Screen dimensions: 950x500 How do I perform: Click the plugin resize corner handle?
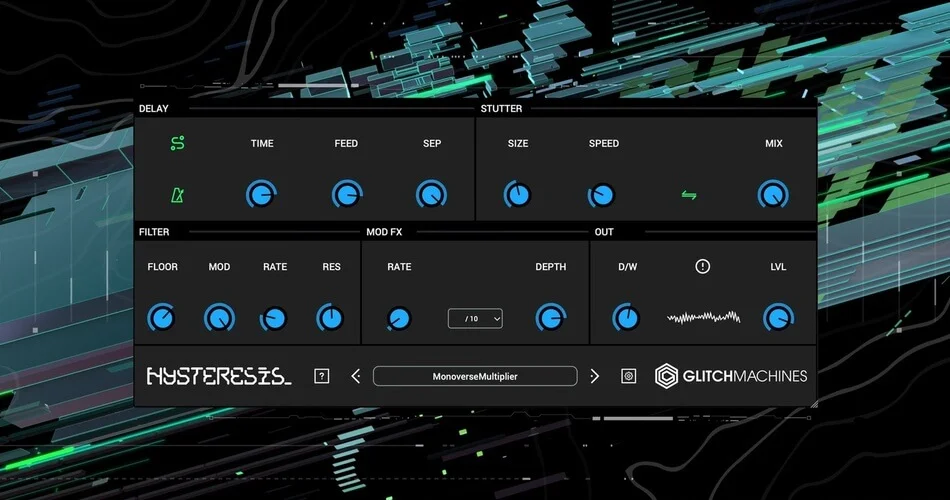point(813,404)
